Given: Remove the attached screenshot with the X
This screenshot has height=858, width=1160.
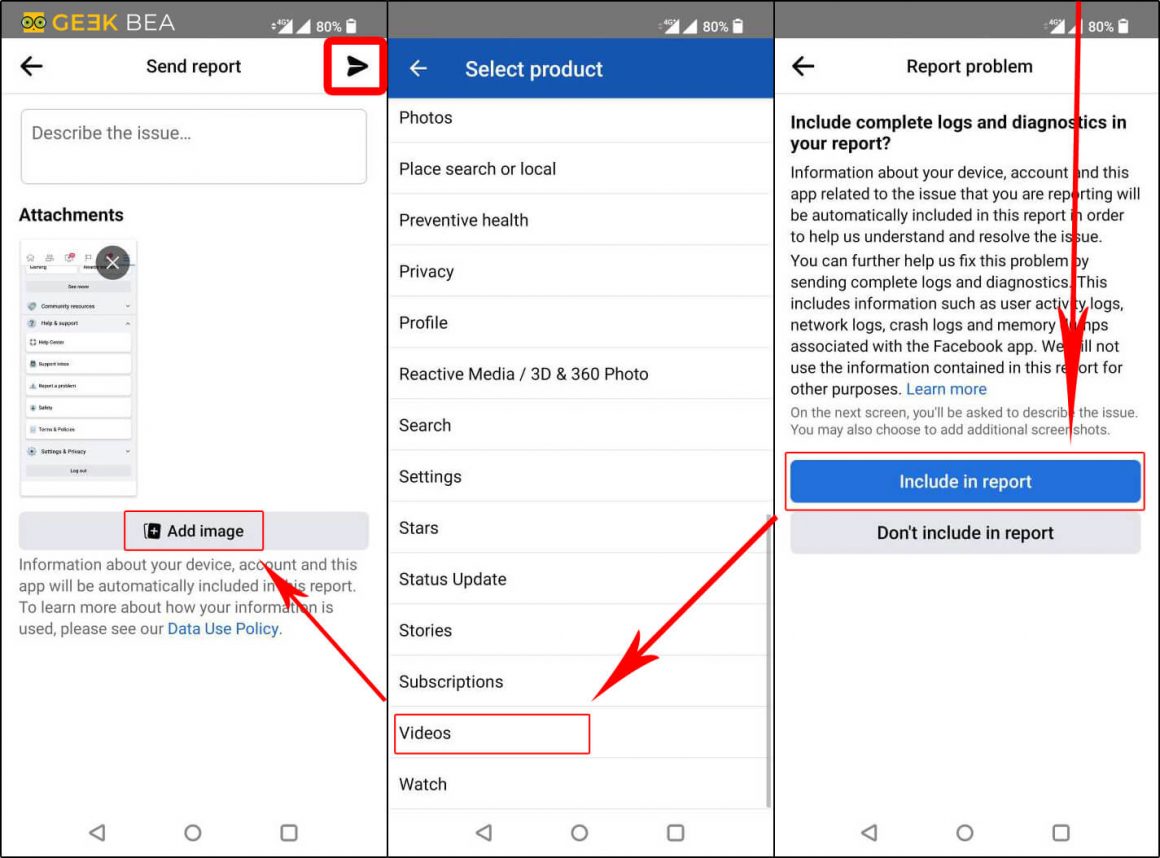Looking at the screenshot, I should [112, 263].
